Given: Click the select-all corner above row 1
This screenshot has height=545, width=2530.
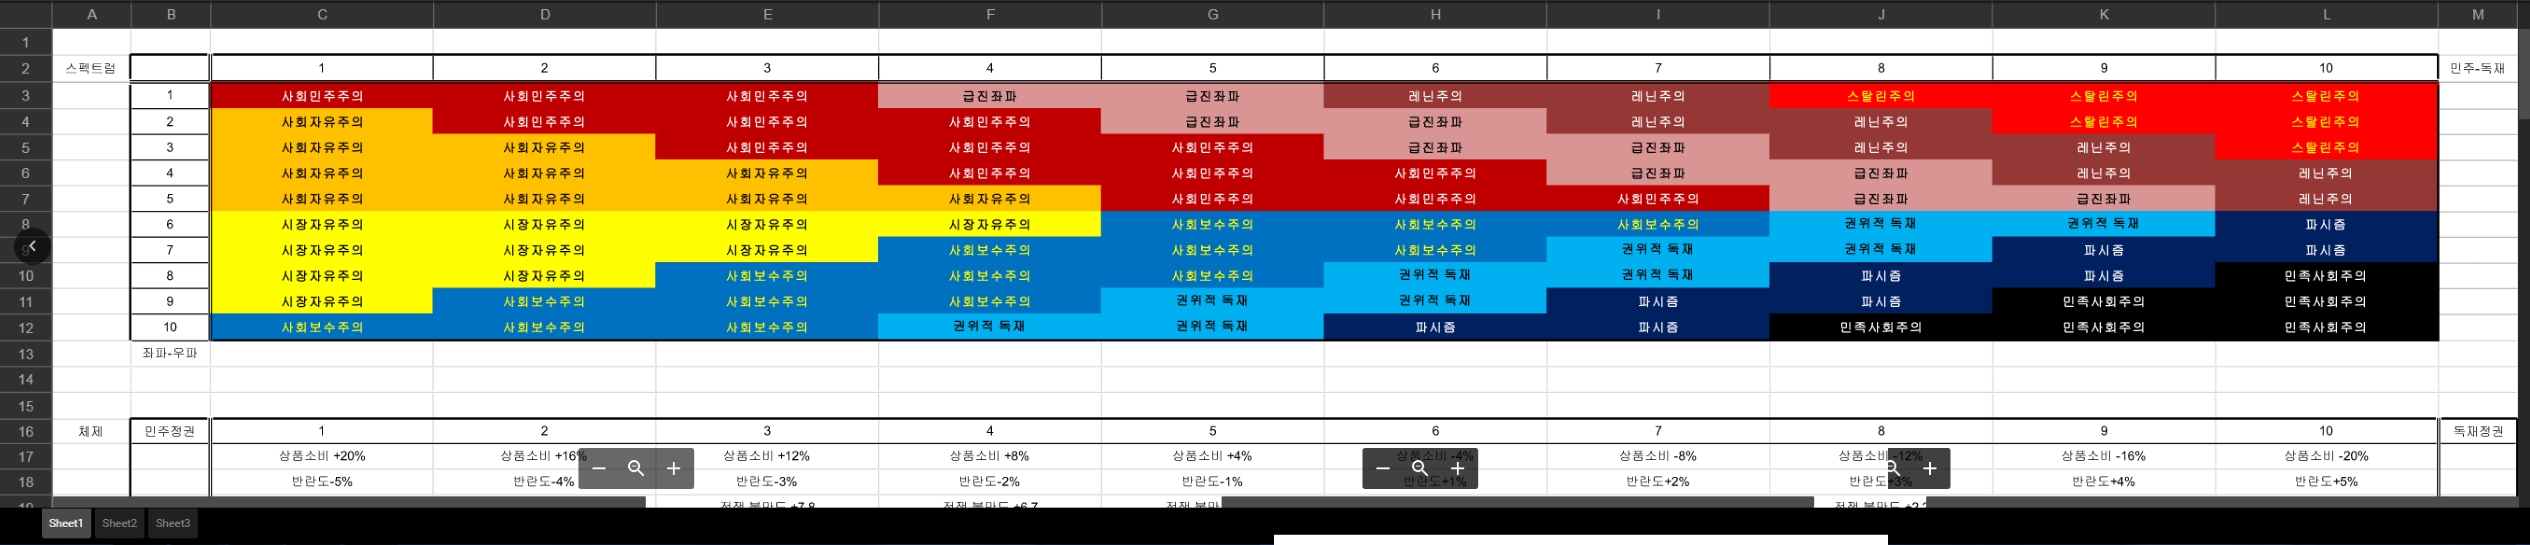Looking at the screenshot, I should [26, 14].
